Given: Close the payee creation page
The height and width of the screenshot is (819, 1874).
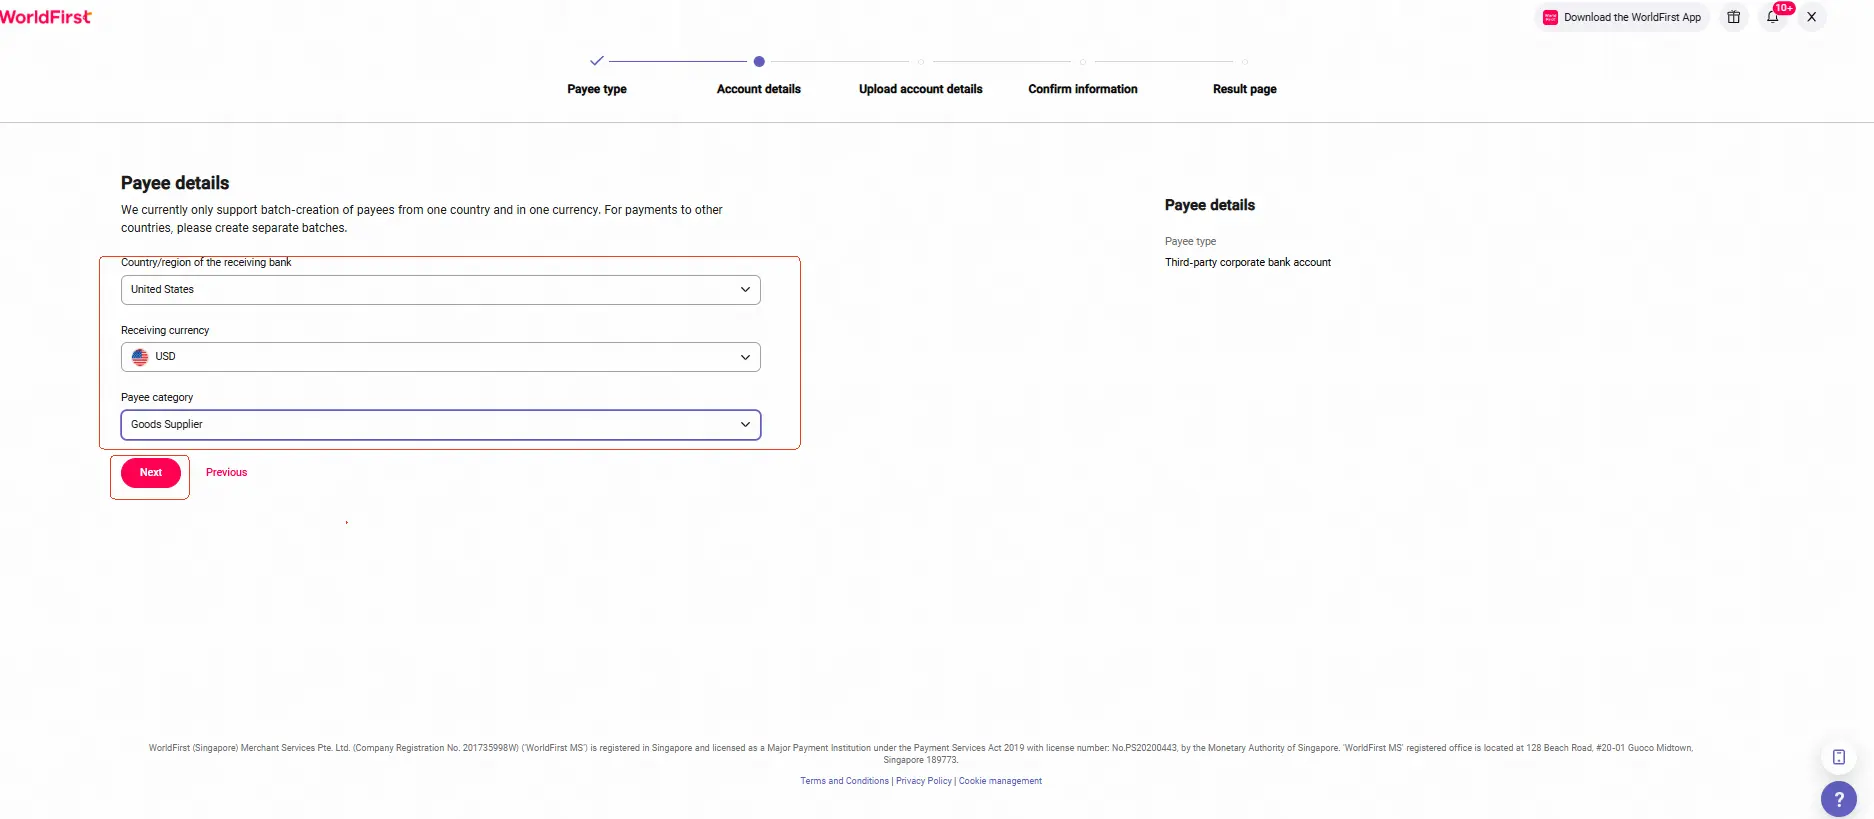Looking at the screenshot, I should click(x=1812, y=17).
